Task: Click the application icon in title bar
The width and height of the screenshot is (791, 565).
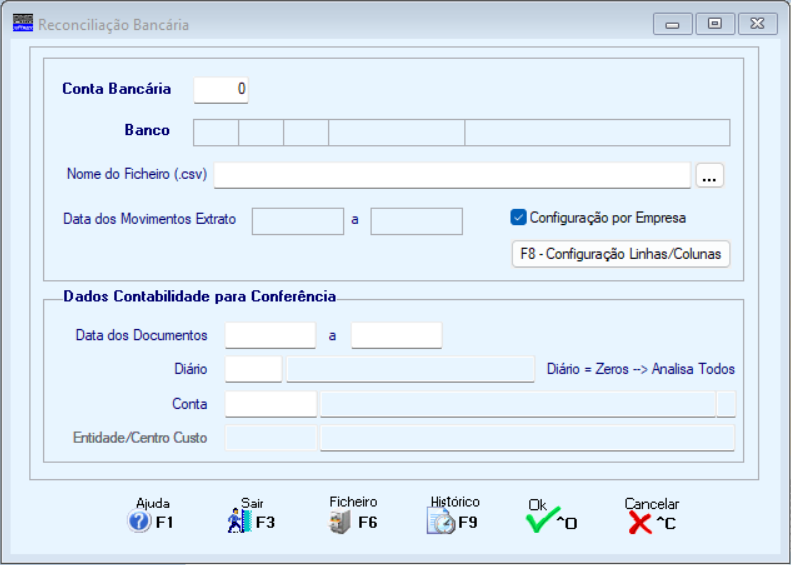Action: coord(23,23)
